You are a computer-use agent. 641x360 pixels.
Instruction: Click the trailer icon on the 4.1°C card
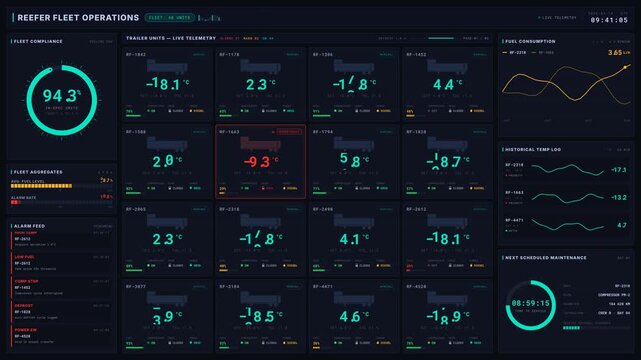[354, 221]
